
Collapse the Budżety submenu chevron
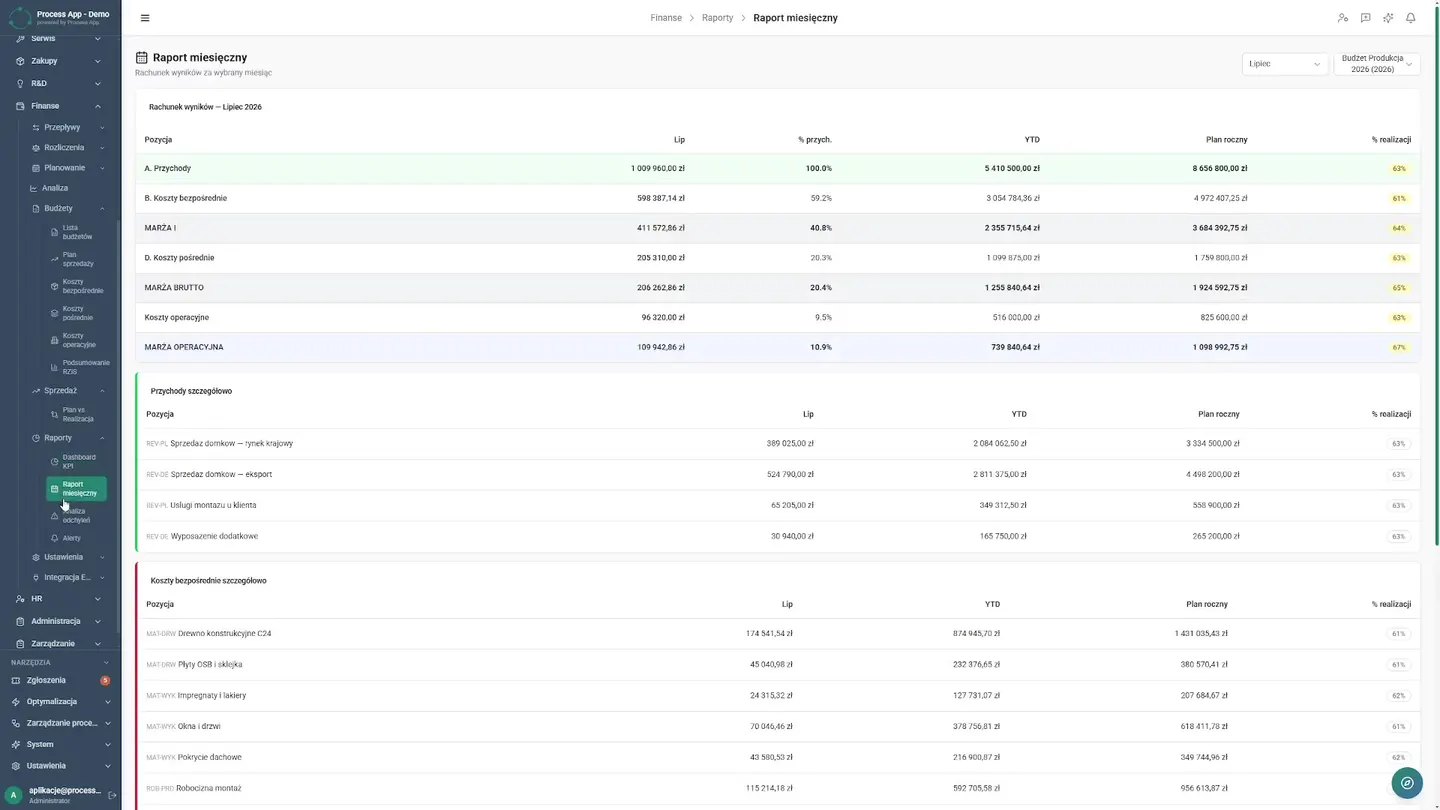click(102, 209)
